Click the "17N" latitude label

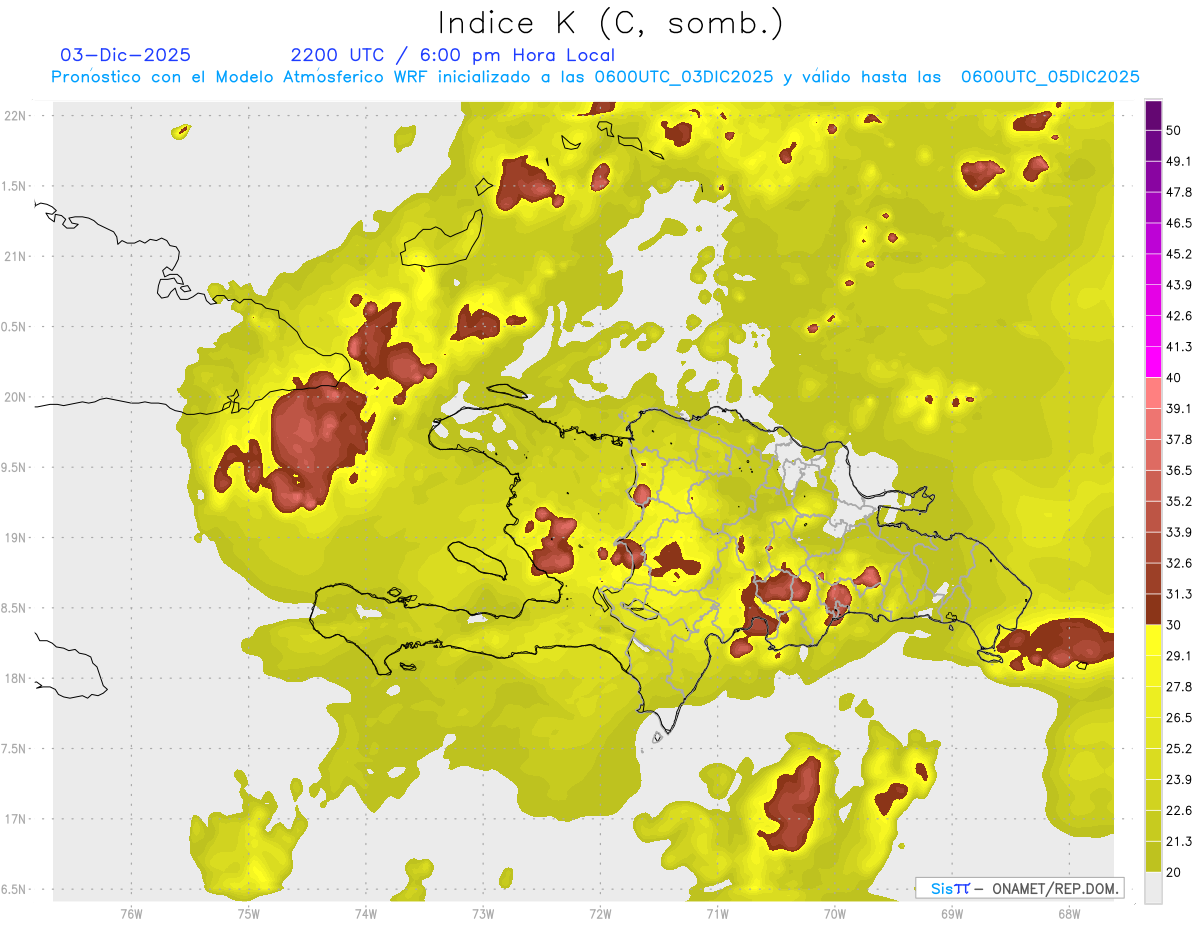(x=15, y=819)
